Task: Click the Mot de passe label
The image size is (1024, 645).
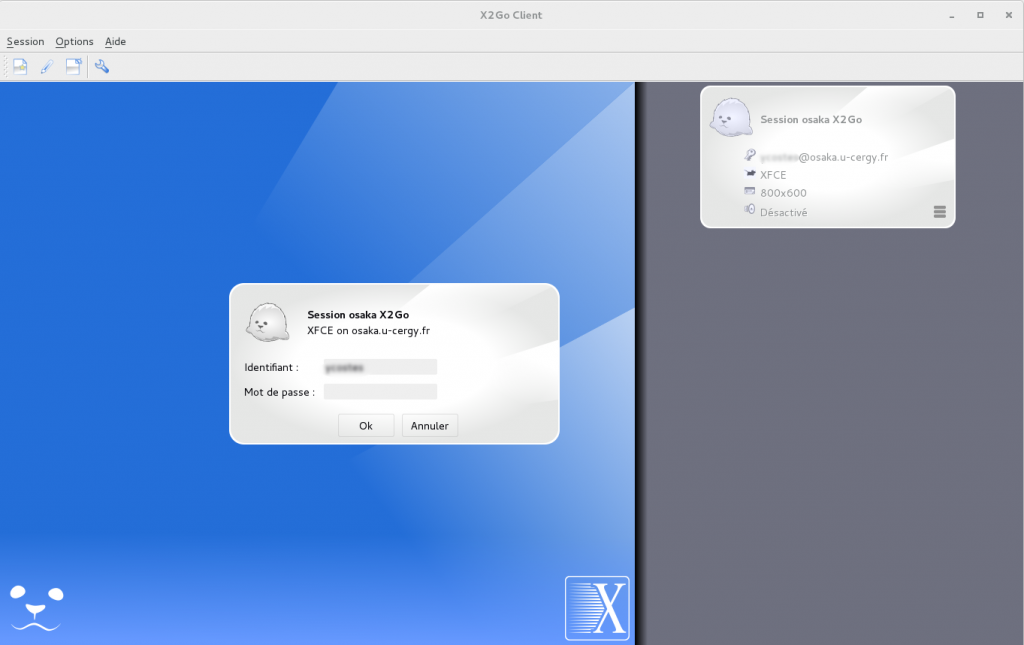Action: coord(280,392)
